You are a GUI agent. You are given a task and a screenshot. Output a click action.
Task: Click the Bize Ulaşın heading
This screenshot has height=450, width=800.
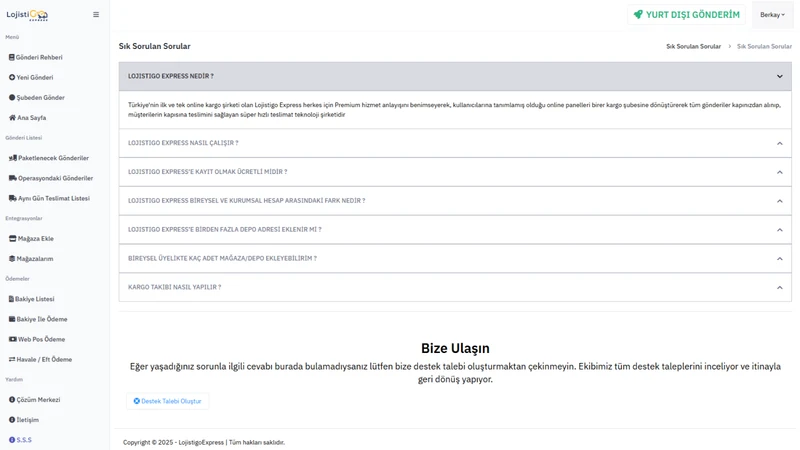tap(455, 348)
